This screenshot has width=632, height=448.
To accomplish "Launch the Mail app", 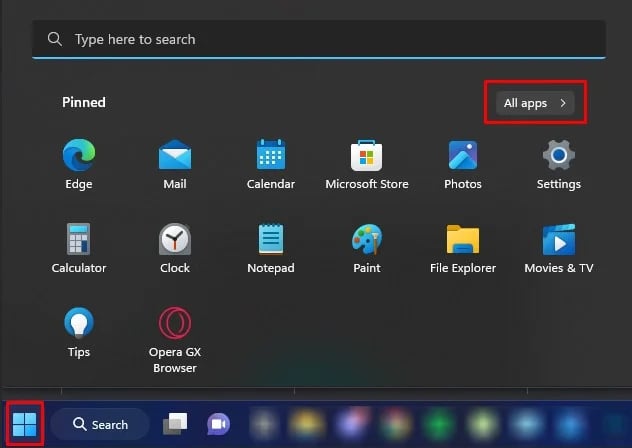I will point(175,164).
